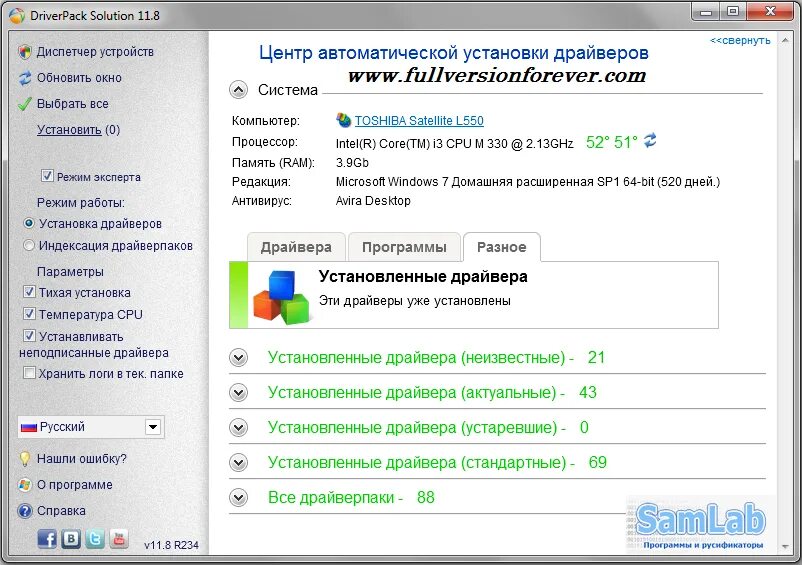Select the Разное tab
This screenshot has width=802, height=565.
click(501, 247)
